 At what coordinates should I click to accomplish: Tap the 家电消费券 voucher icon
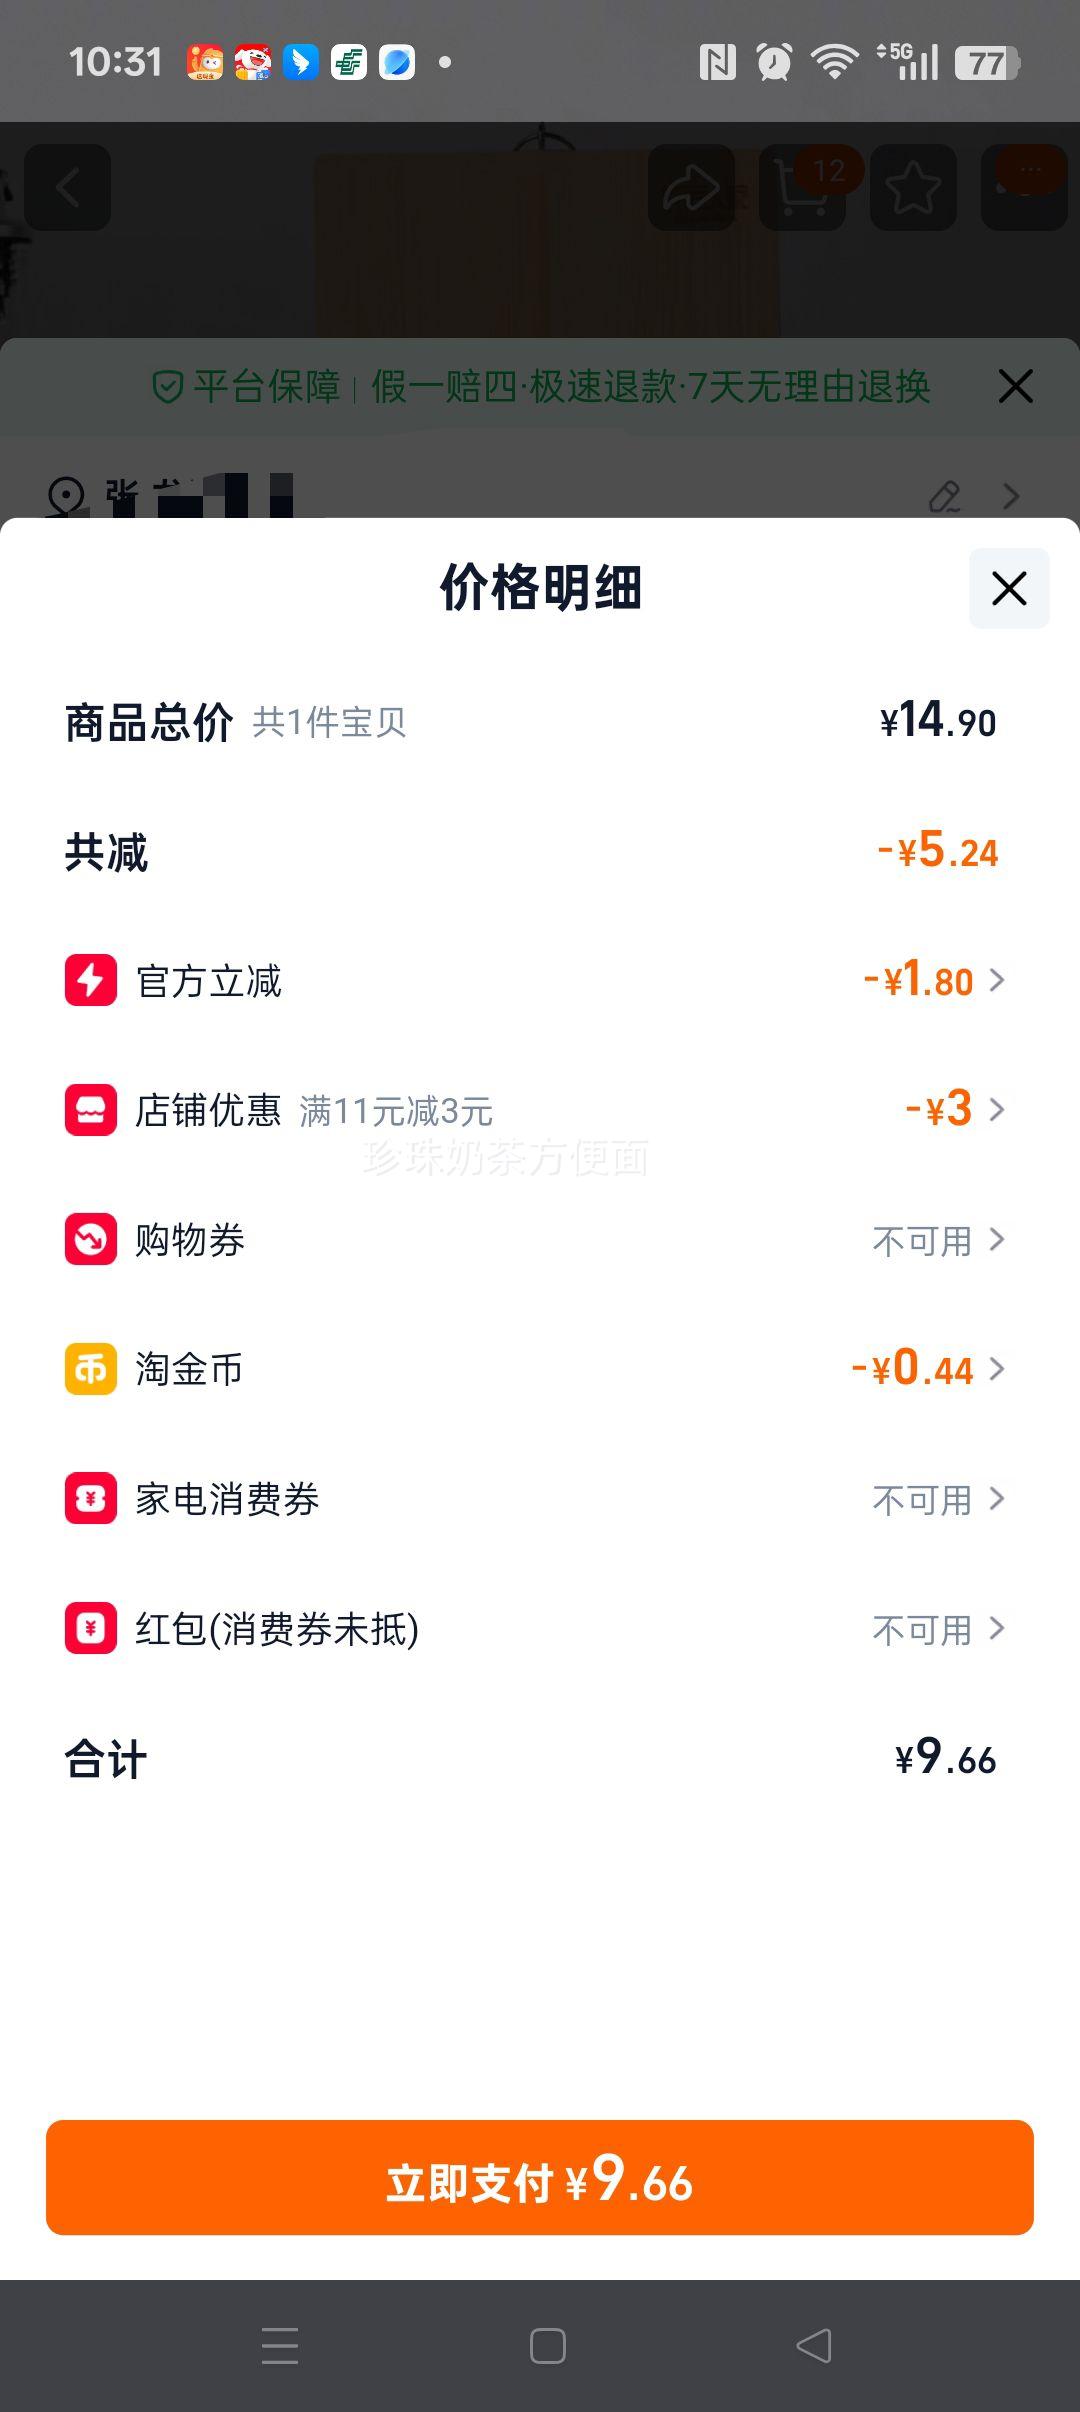pyautogui.click(x=91, y=1499)
